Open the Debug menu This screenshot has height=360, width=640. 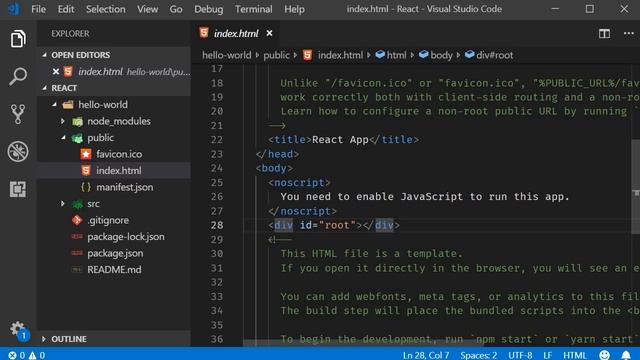pyautogui.click(x=209, y=9)
